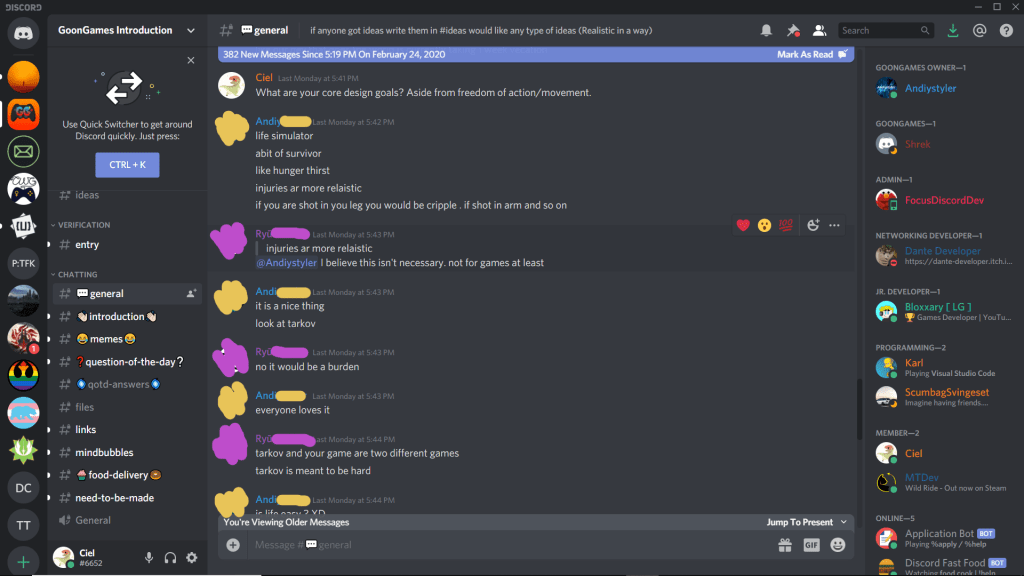Open emoji picker in message box
This screenshot has width=1024, height=576.
[x=837, y=545]
